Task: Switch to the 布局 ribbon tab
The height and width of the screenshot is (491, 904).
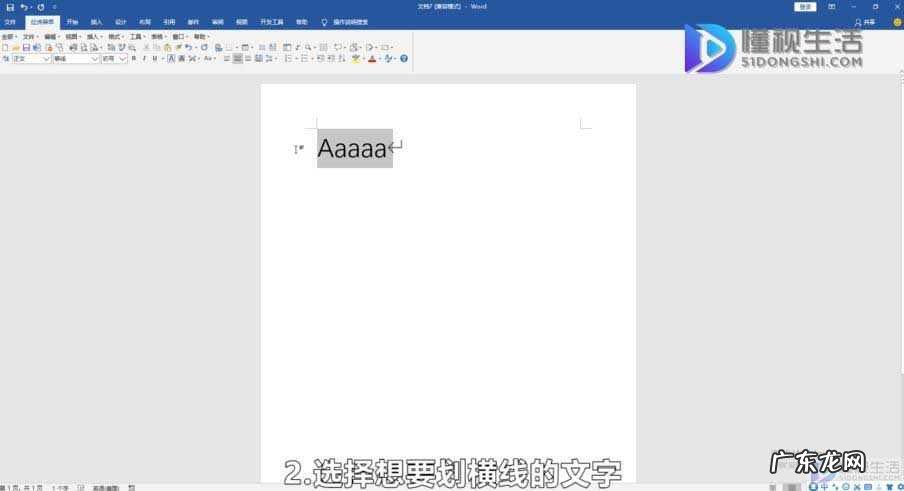Action: pyautogui.click(x=145, y=22)
